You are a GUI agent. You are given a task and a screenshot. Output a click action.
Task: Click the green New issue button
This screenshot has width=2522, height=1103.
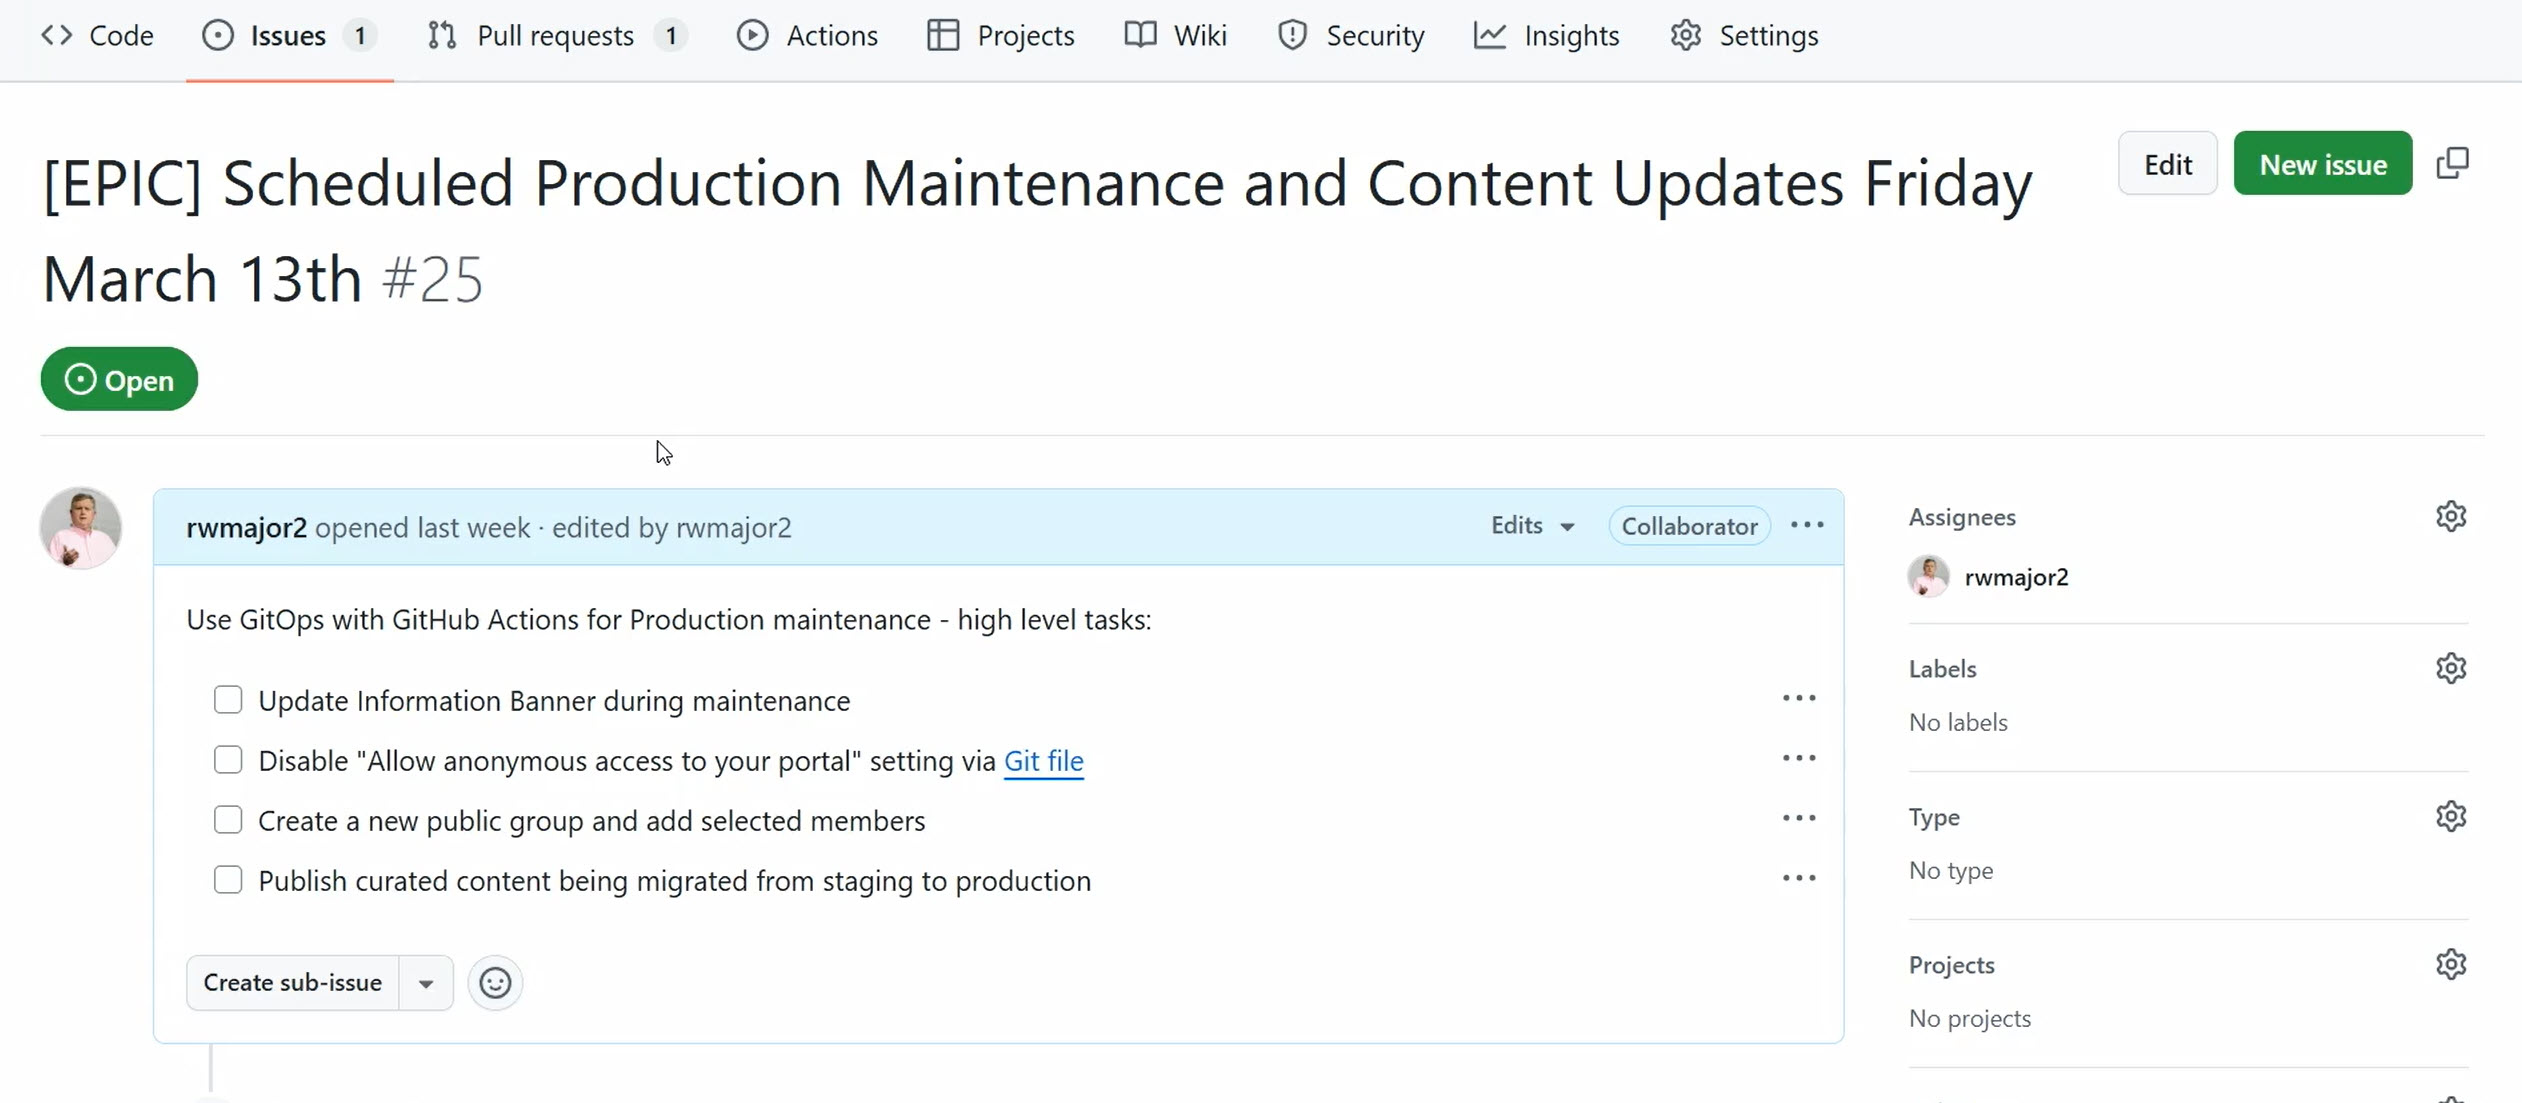point(2322,164)
